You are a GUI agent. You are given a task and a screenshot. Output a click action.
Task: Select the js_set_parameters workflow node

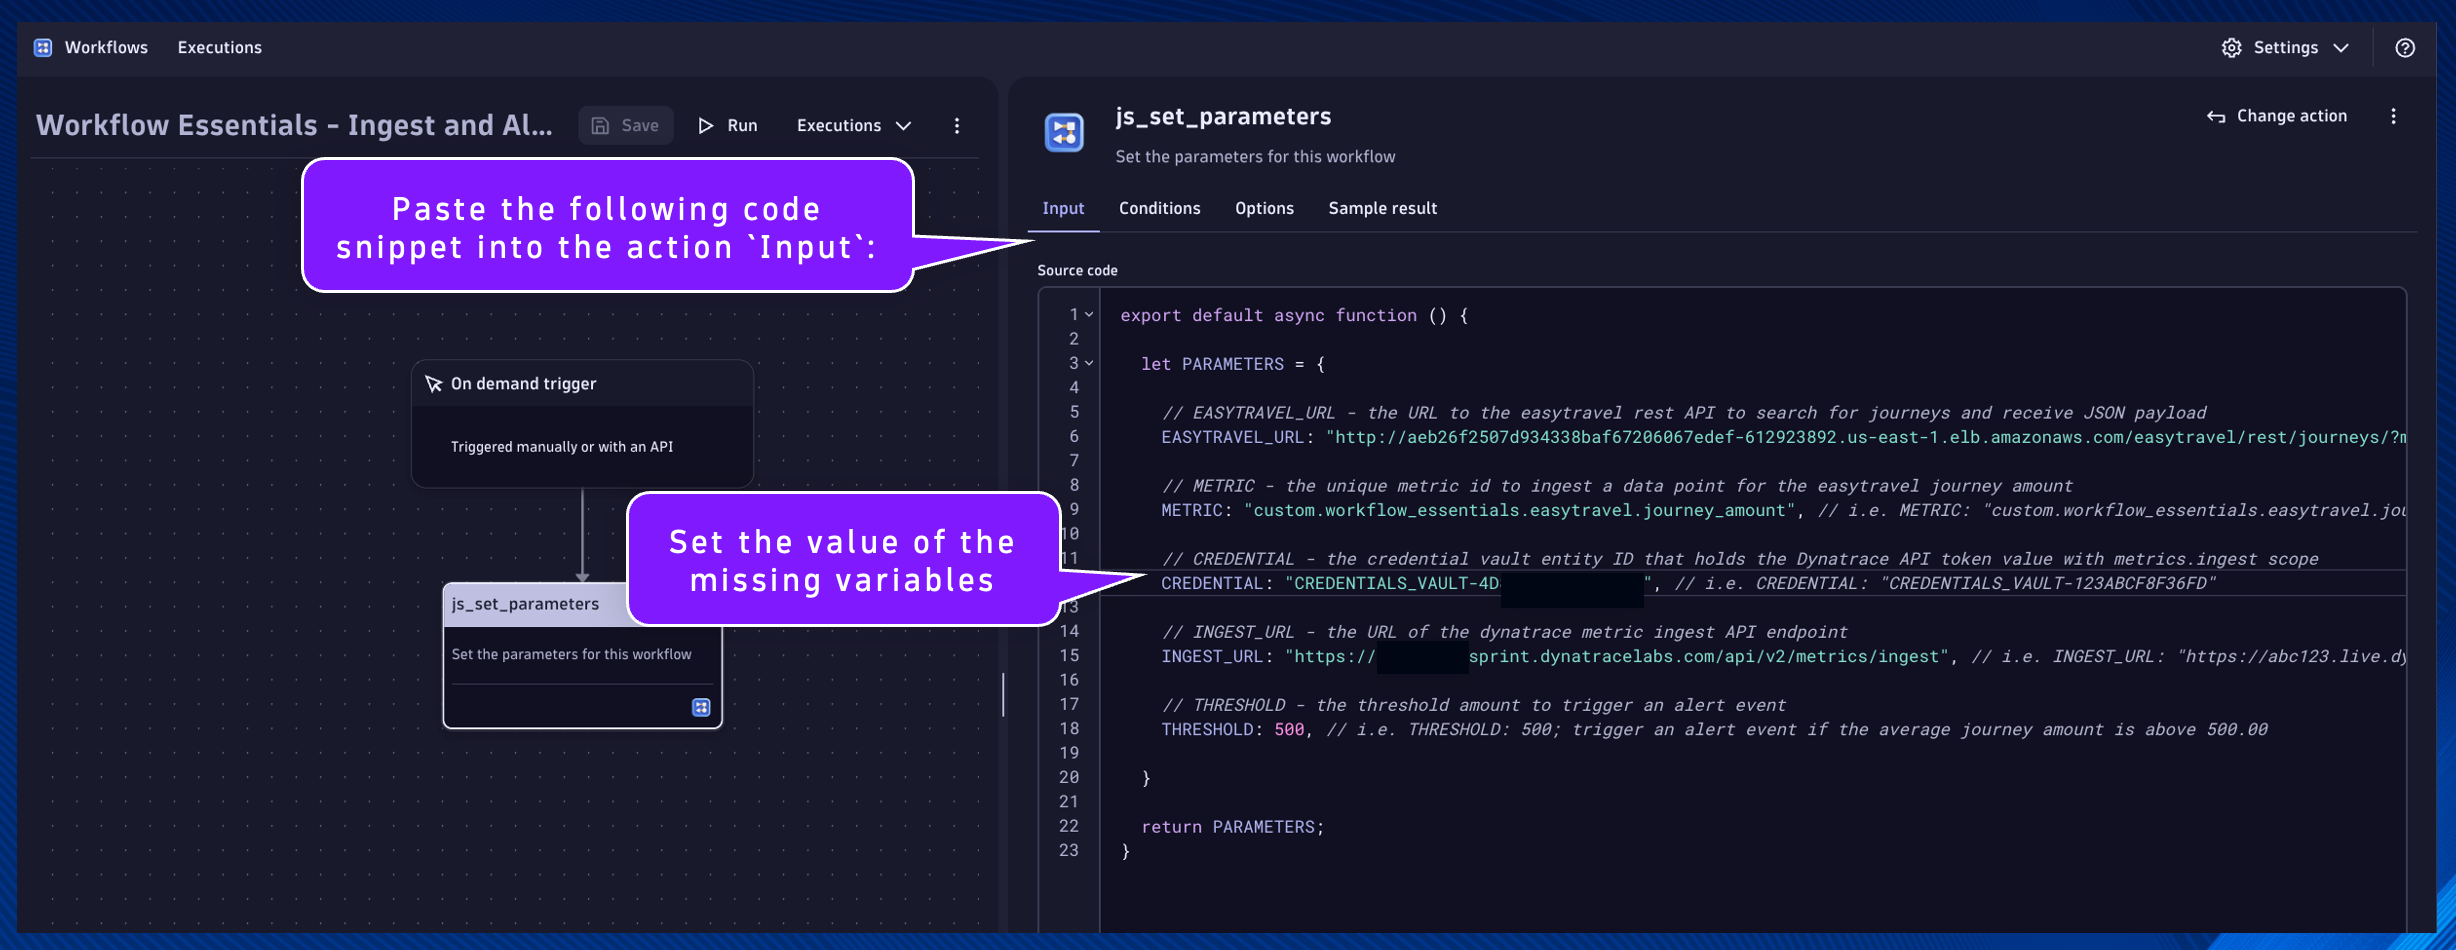[582, 655]
